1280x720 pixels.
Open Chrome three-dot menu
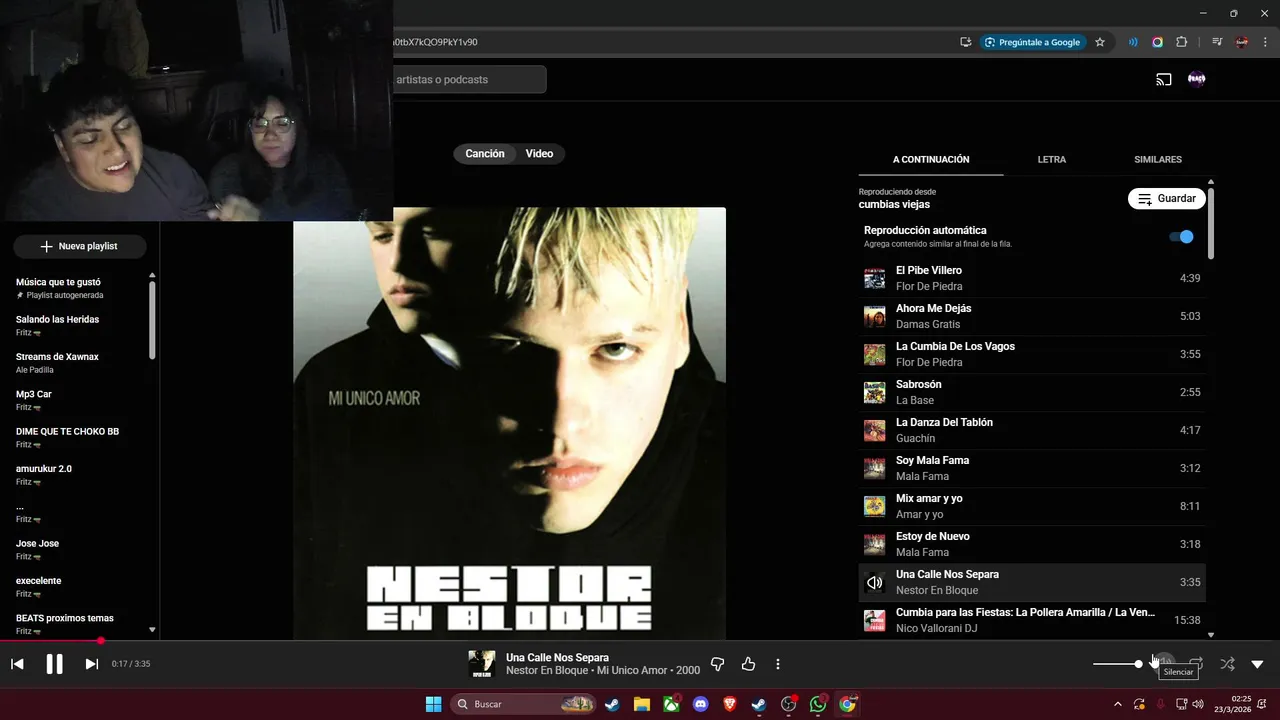click(1264, 42)
